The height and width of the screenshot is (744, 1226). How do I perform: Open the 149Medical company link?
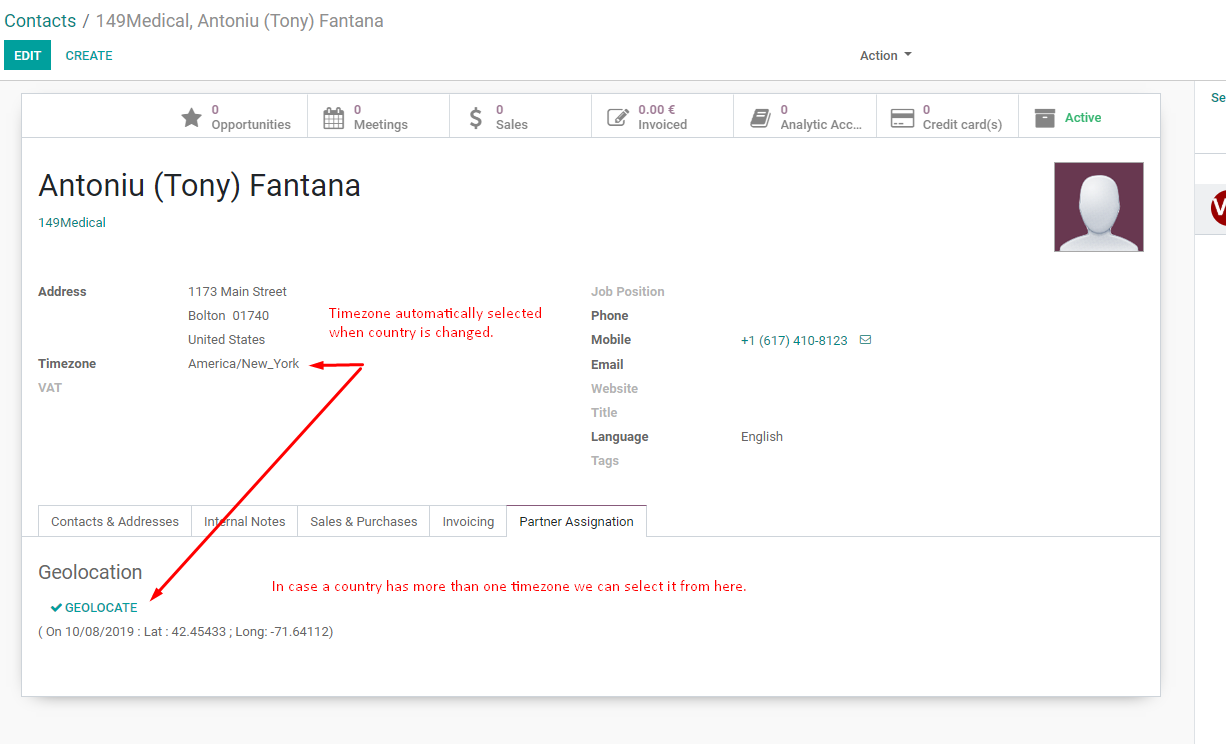pos(72,223)
